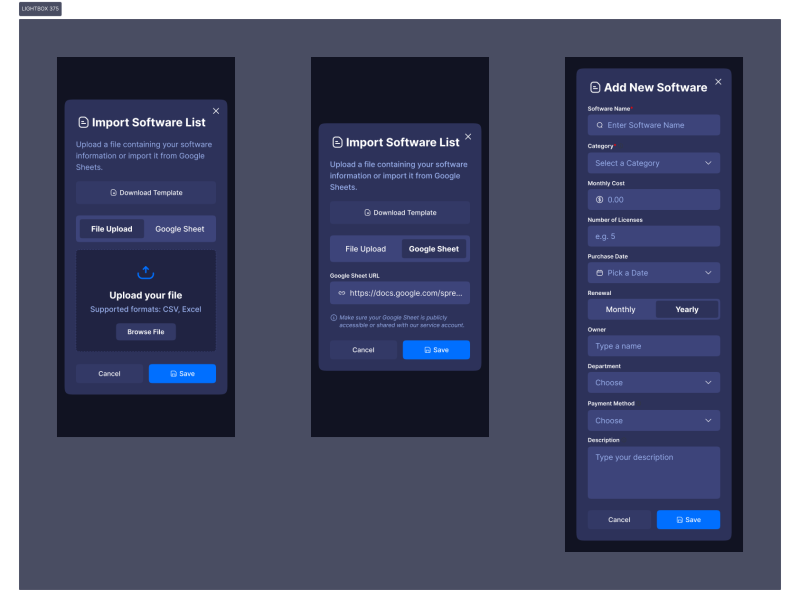Set Renewal to Monthly
Screen dimensions: 800x609
[620, 310]
